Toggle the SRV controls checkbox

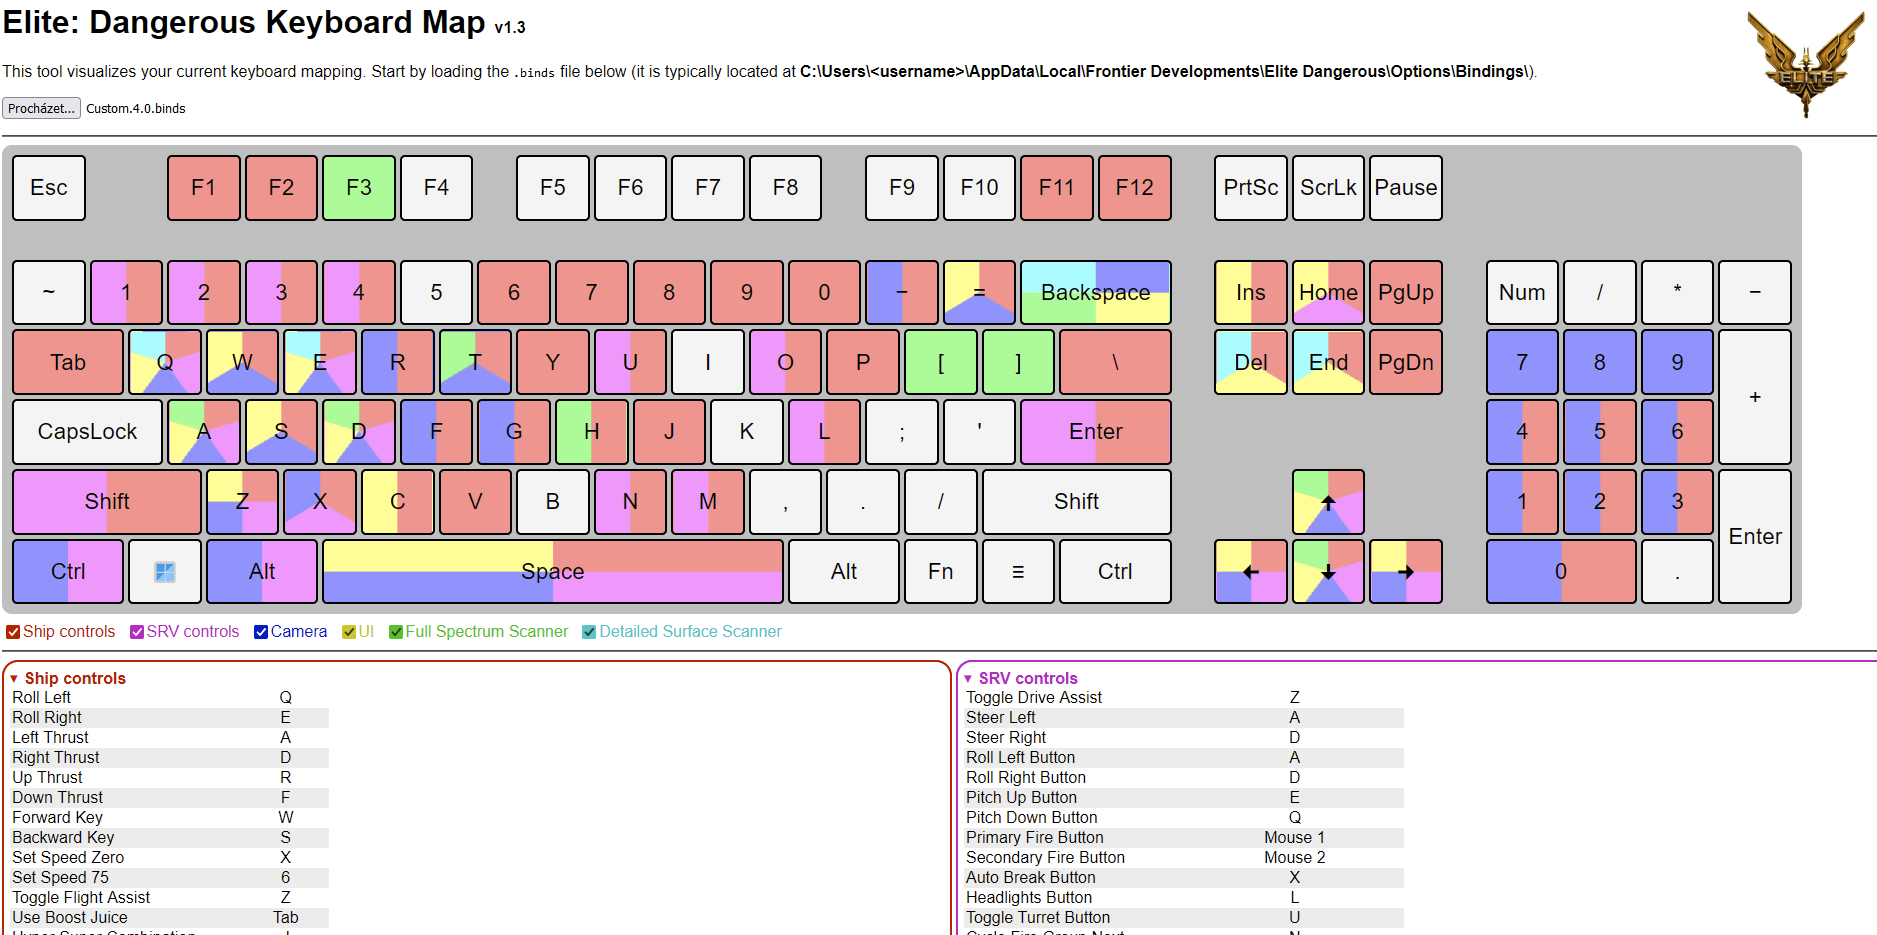[137, 632]
